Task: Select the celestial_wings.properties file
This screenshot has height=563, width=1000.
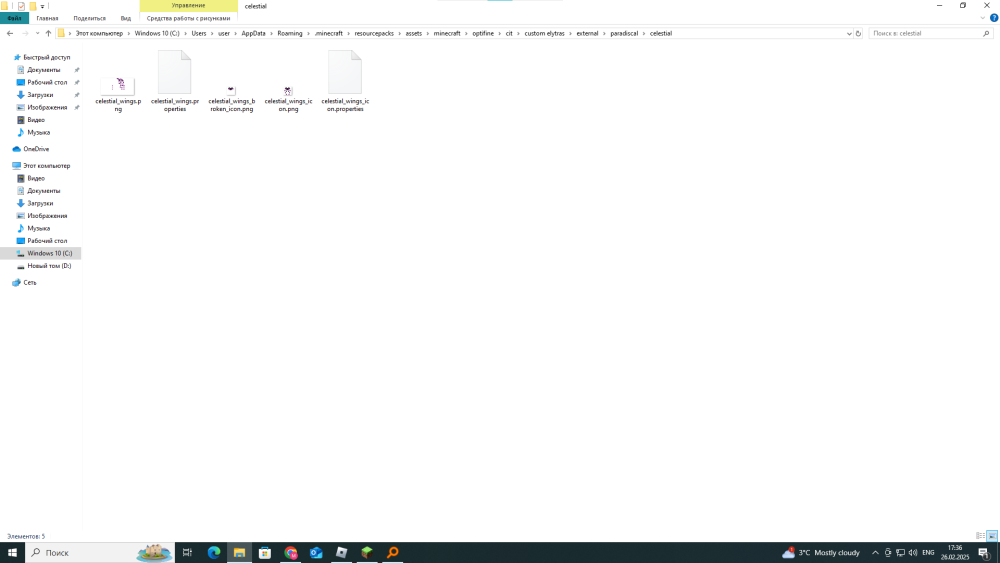Action: (x=175, y=81)
